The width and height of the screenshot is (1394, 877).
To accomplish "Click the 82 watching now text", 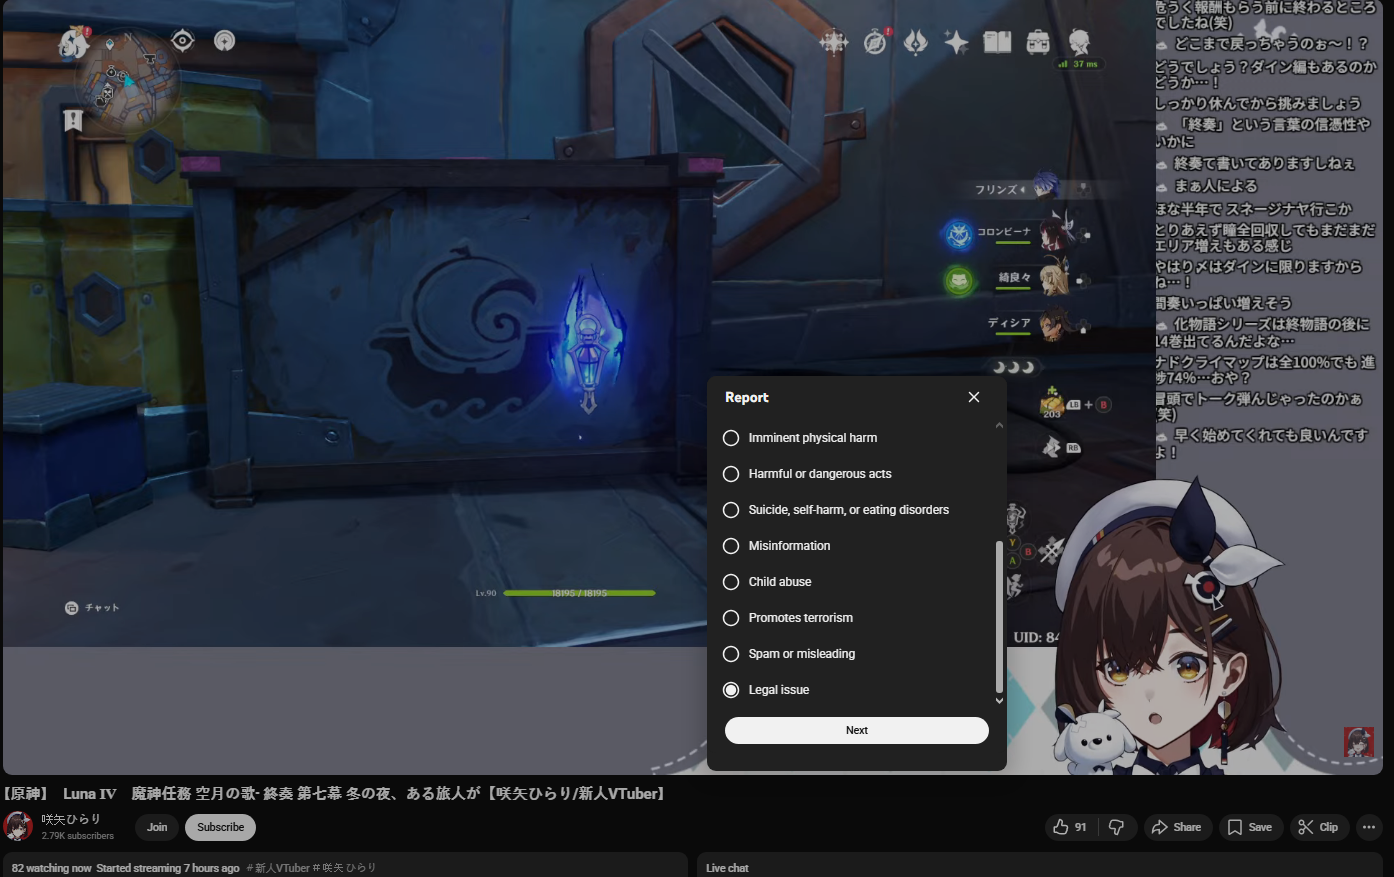I will [x=52, y=868].
